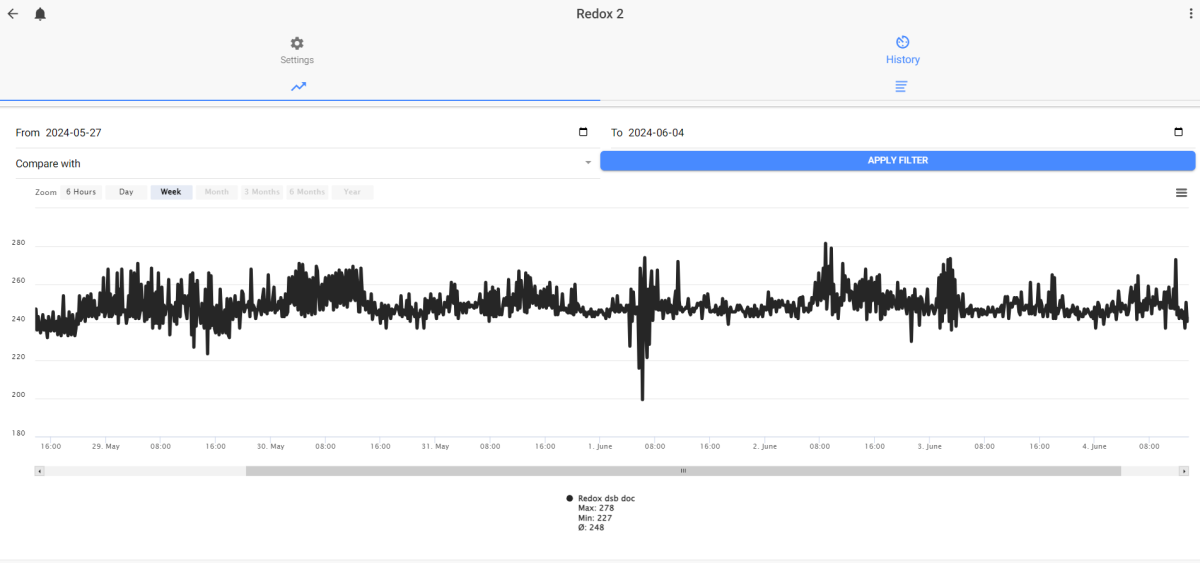Set zoom to Month

(x=217, y=192)
